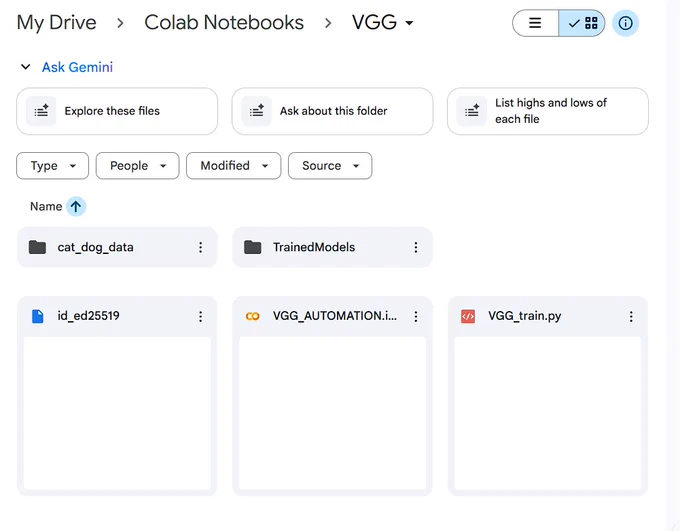This screenshot has width=680, height=531.
Task: Collapse the Ask Gemini section chevron
Action: click(26, 67)
